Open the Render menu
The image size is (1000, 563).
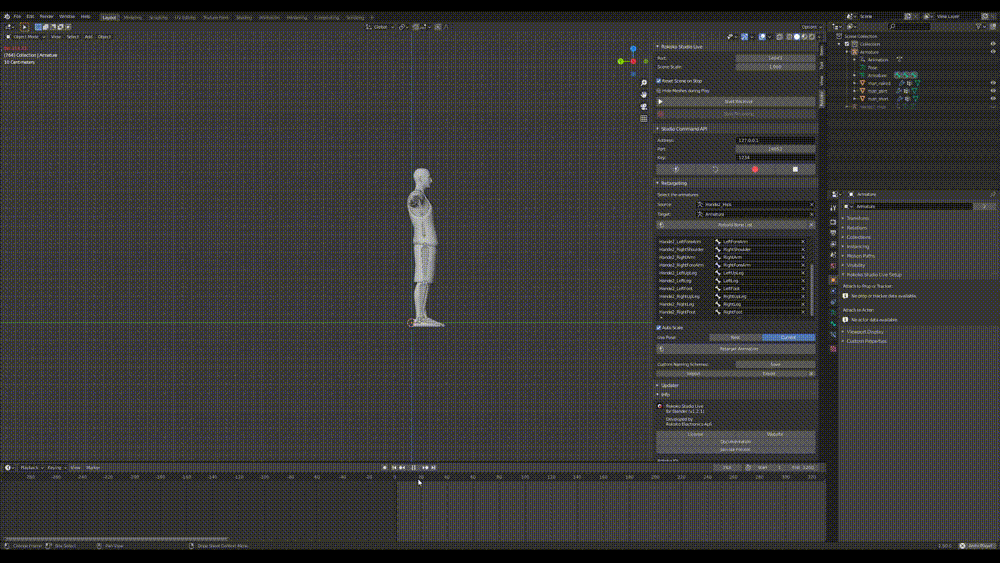pos(47,17)
